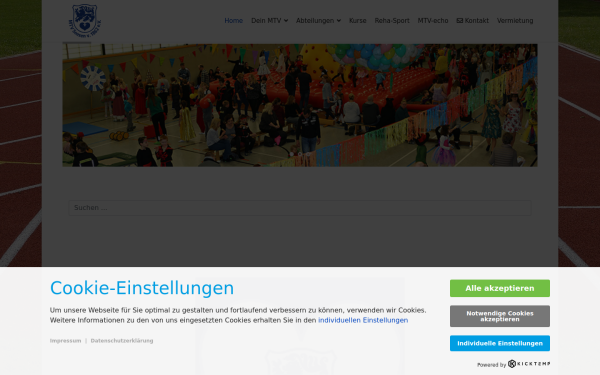Click the Cookie-Einstellungen heading
600x375 pixels.
tap(142, 288)
